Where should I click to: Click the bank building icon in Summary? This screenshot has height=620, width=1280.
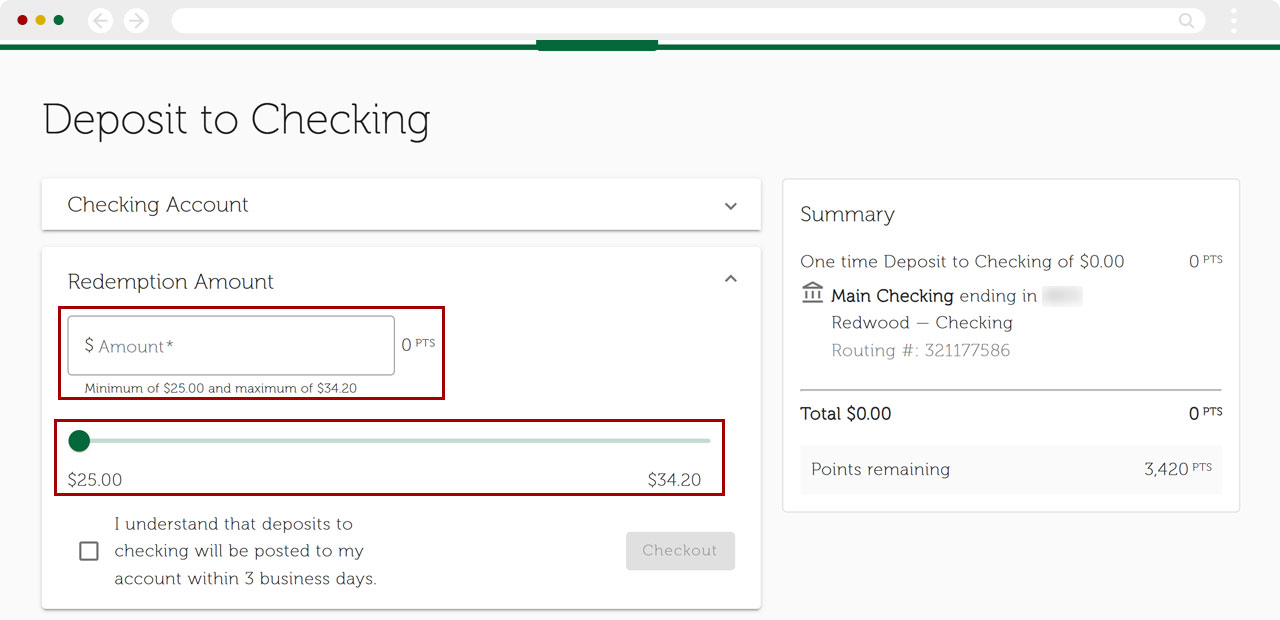click(812, 294)
